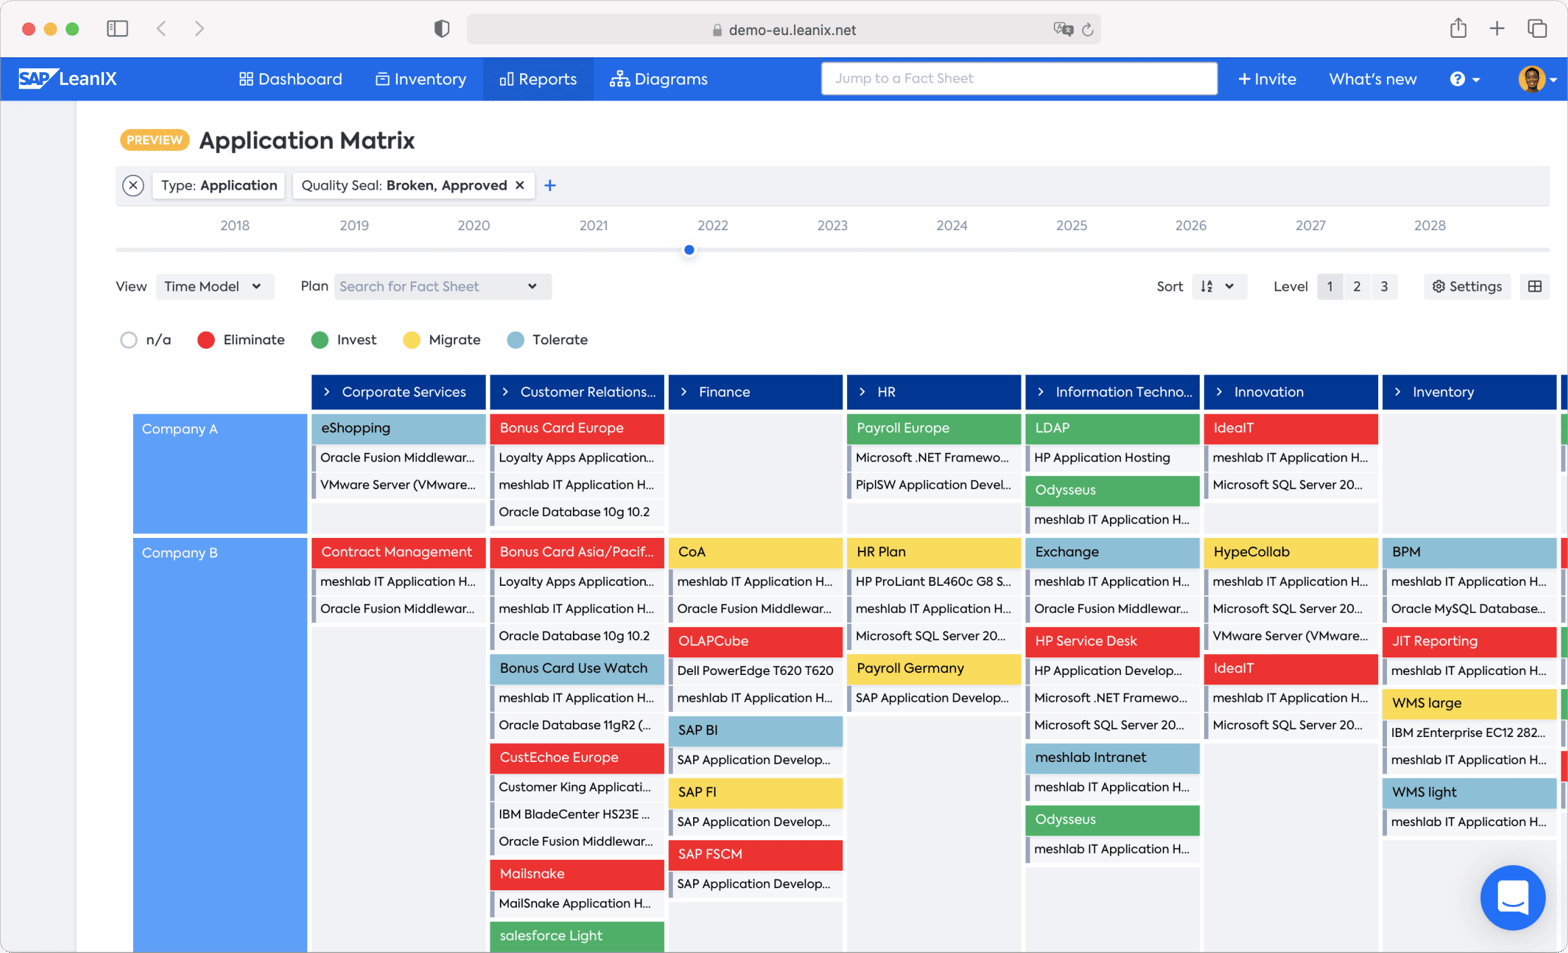Toggle the Eliminate legend filter
The height and width of the screenshot is (953, 1568).
[x=207, y=340]
